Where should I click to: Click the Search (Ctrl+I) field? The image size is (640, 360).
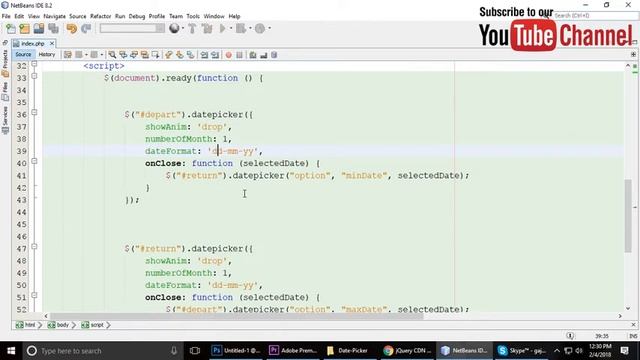tap(595, 16)
